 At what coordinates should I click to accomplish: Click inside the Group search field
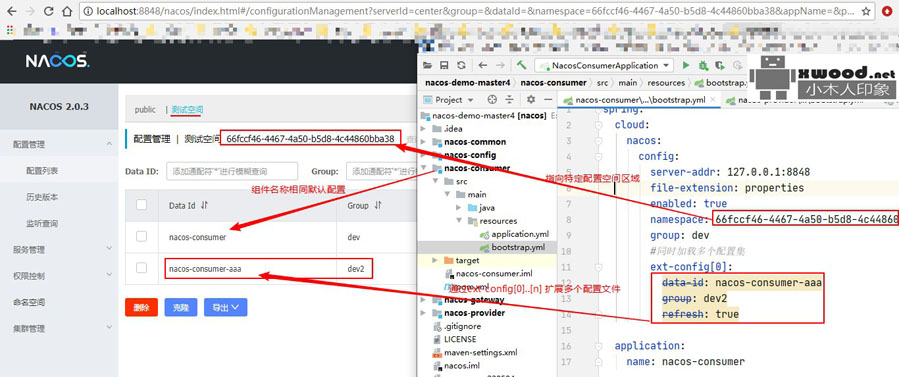tap(381, 171)
